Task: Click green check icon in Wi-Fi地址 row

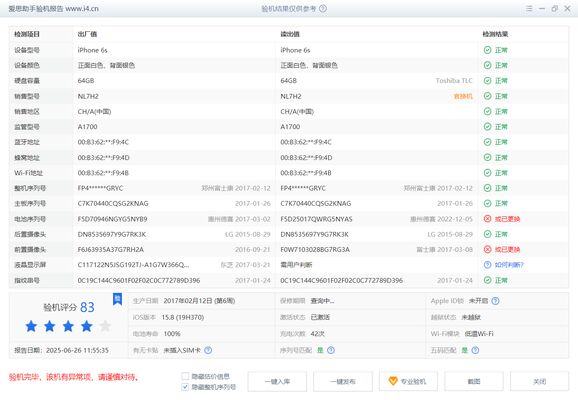Action: point(487,173)
